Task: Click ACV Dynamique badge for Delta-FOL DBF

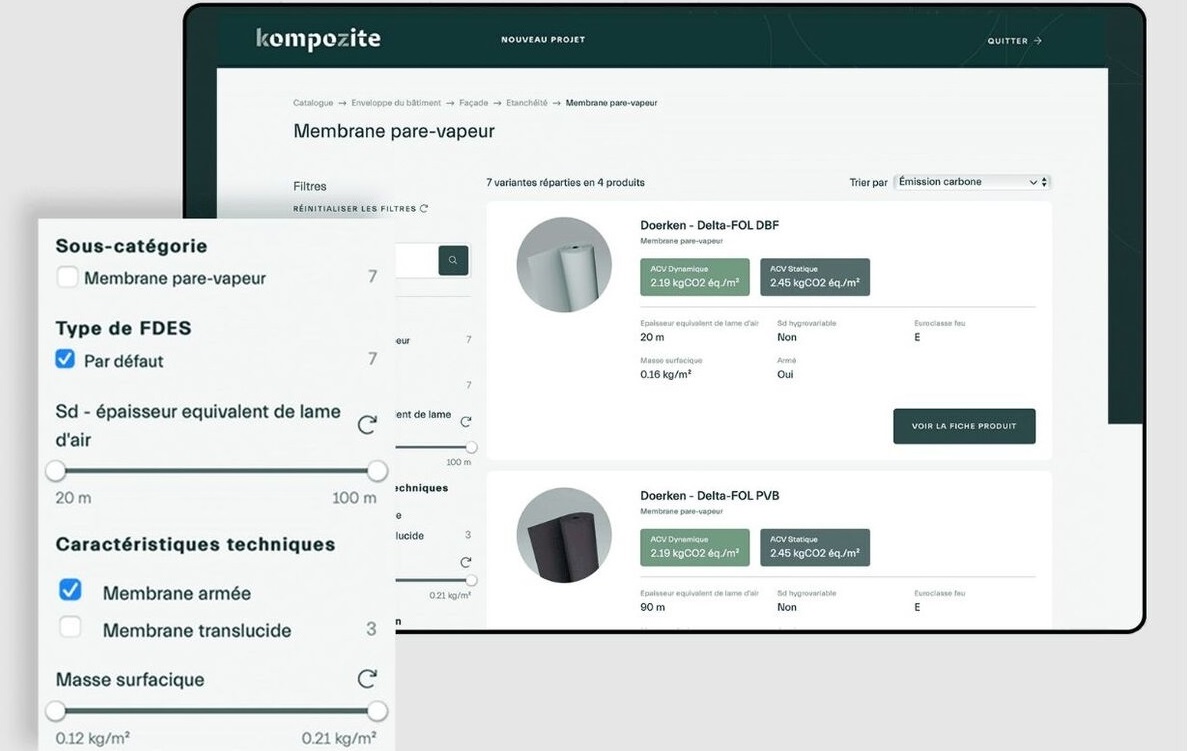Action: [x=694, y=277]
